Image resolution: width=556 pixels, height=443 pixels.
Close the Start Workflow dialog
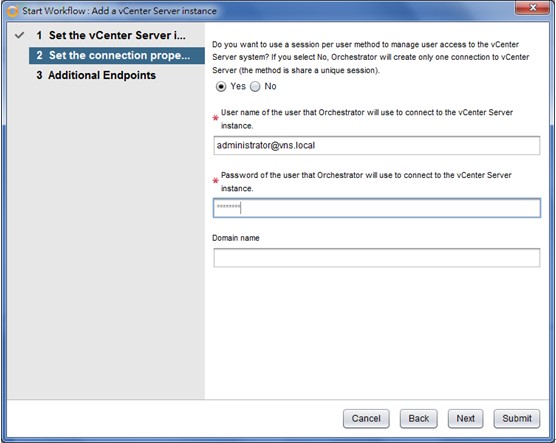tap(532, 7)
